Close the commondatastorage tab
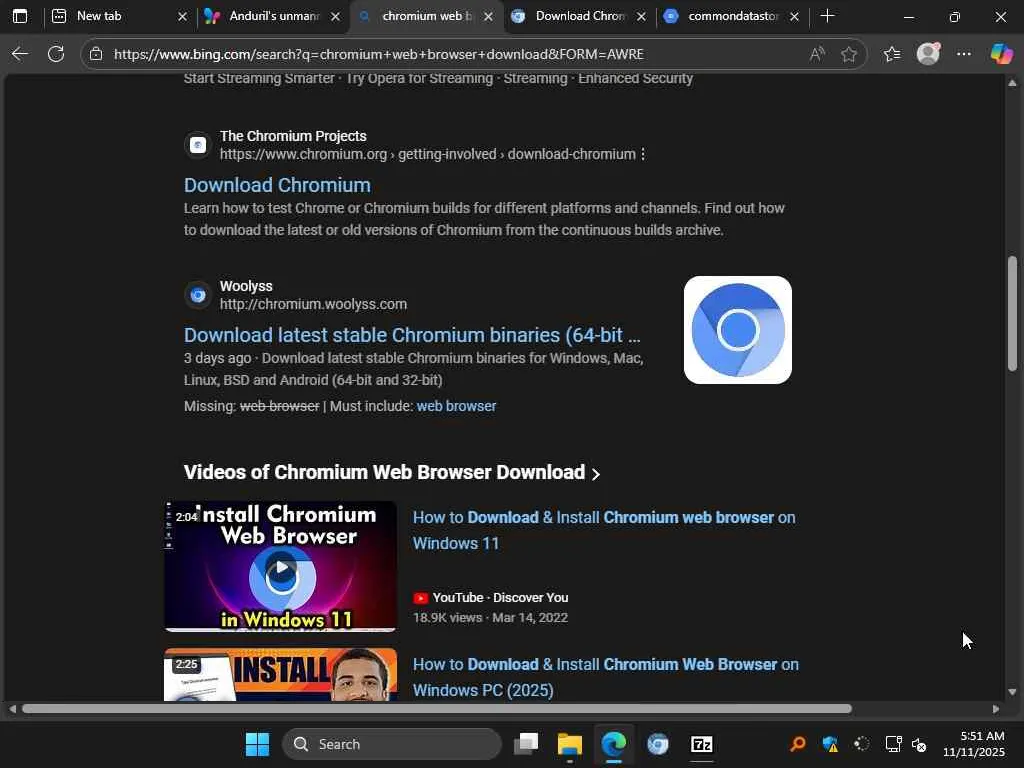Screen dimensions: 1024x768 (x=794, y=17)
